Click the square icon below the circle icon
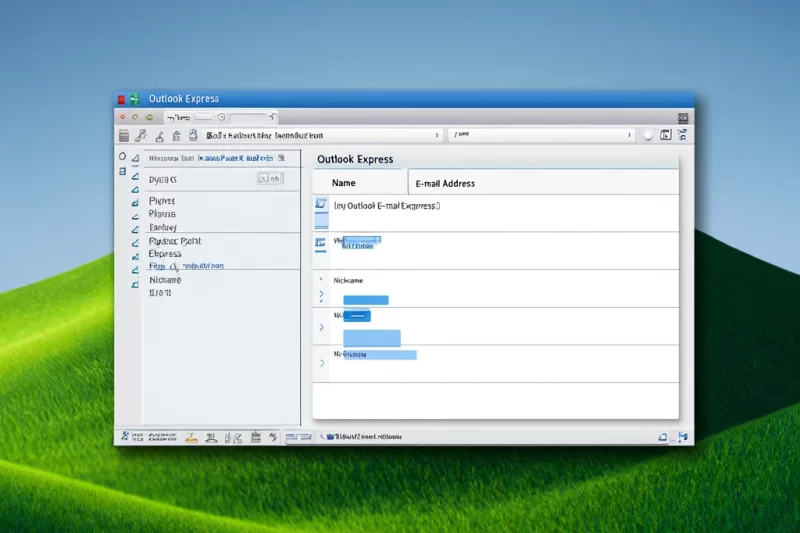 tap(122, 171)
